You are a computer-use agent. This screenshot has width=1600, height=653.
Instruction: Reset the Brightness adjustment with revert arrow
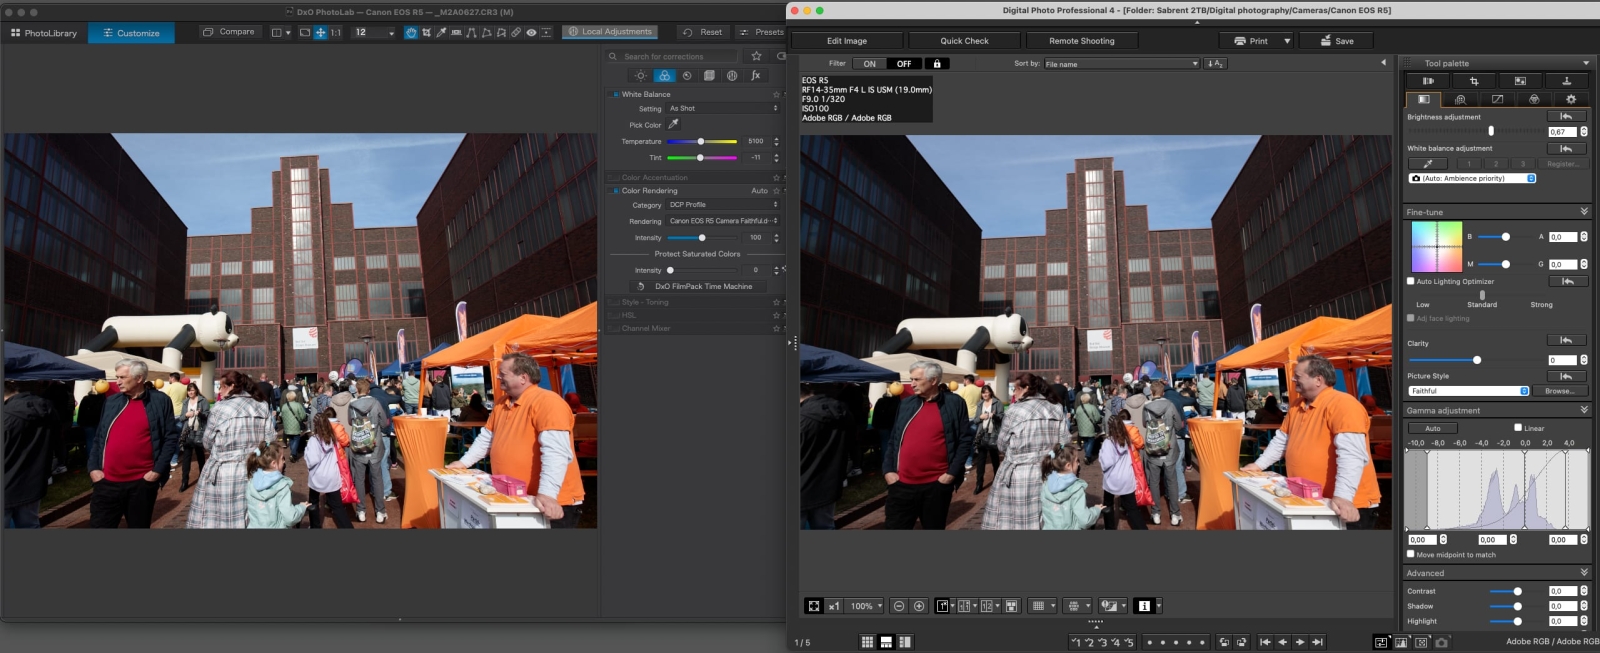1566,117
